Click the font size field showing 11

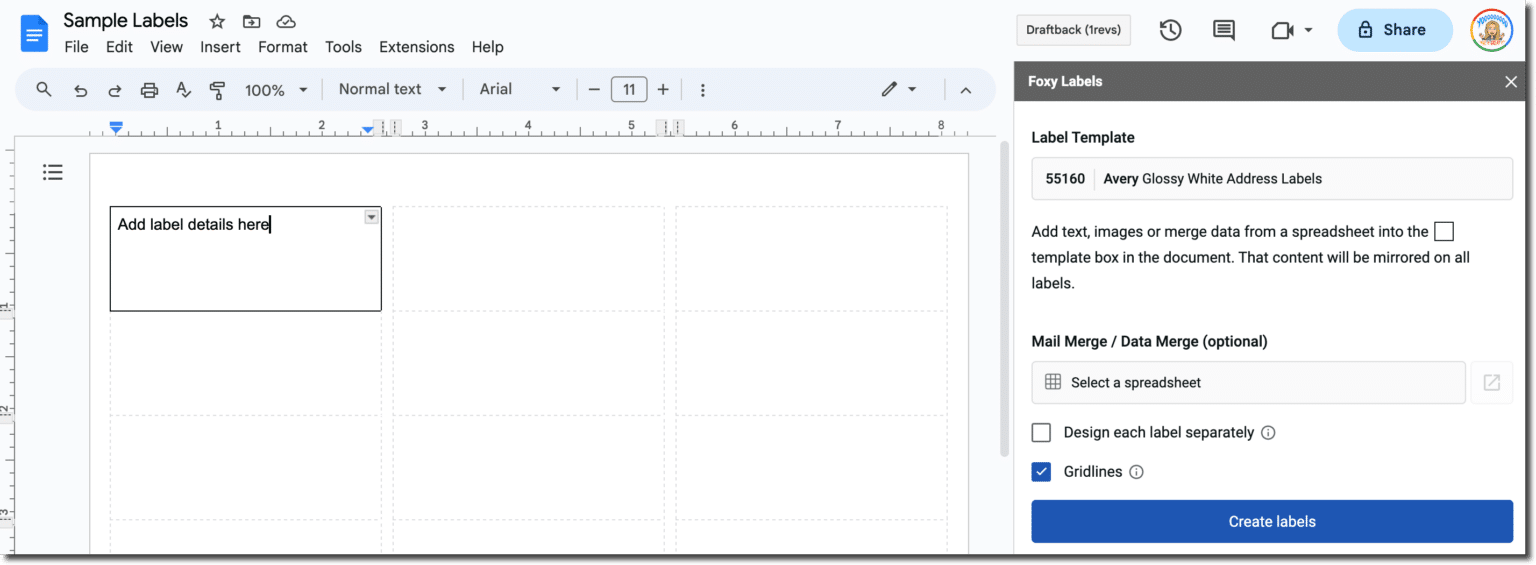[629, 89]
